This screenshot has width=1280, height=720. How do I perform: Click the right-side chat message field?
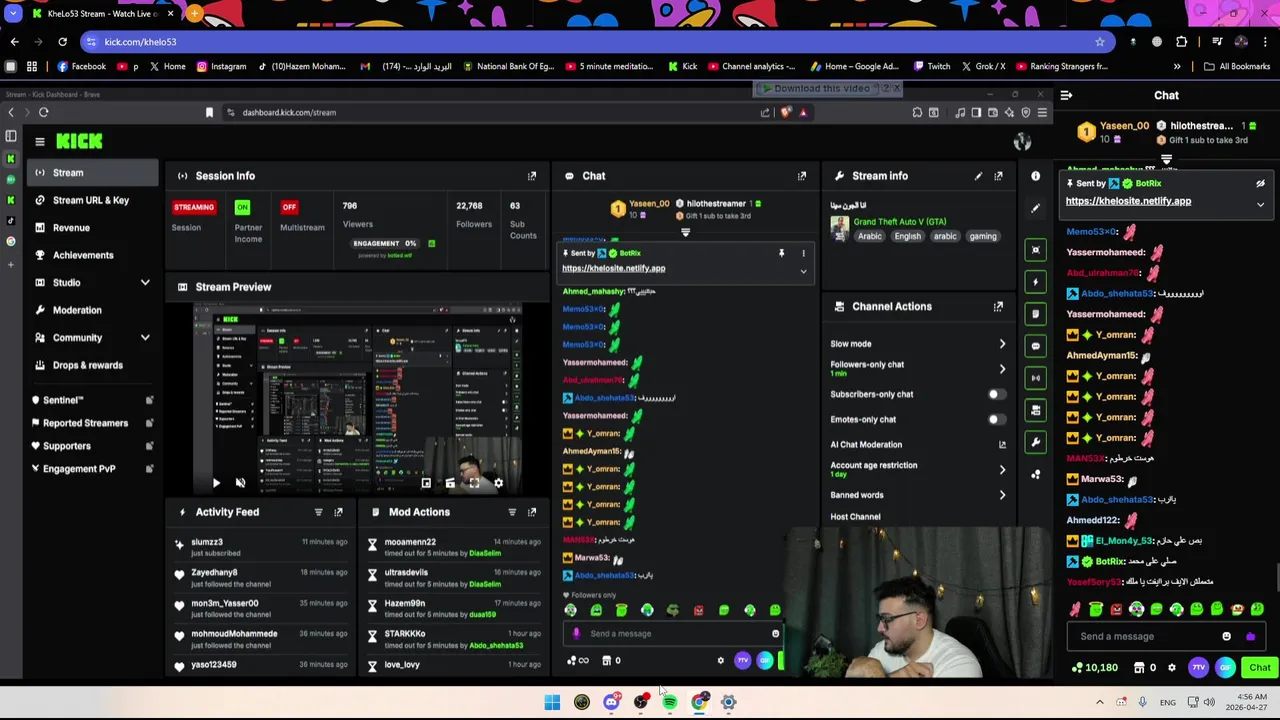click(1165, 637)
